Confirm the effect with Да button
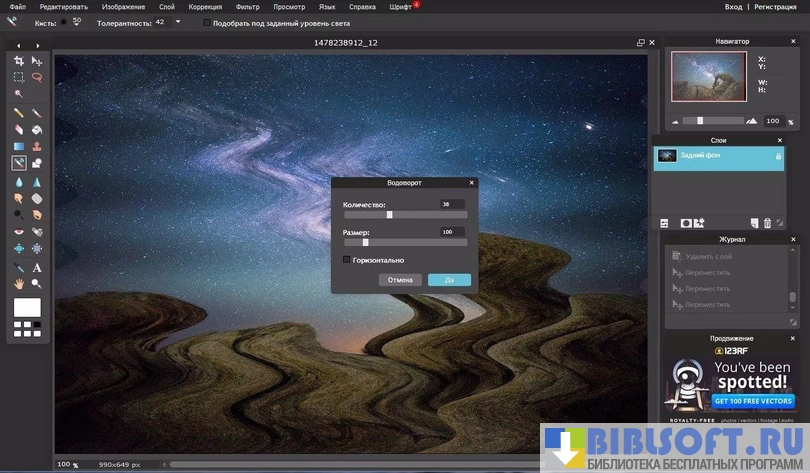 click(449, 280)
